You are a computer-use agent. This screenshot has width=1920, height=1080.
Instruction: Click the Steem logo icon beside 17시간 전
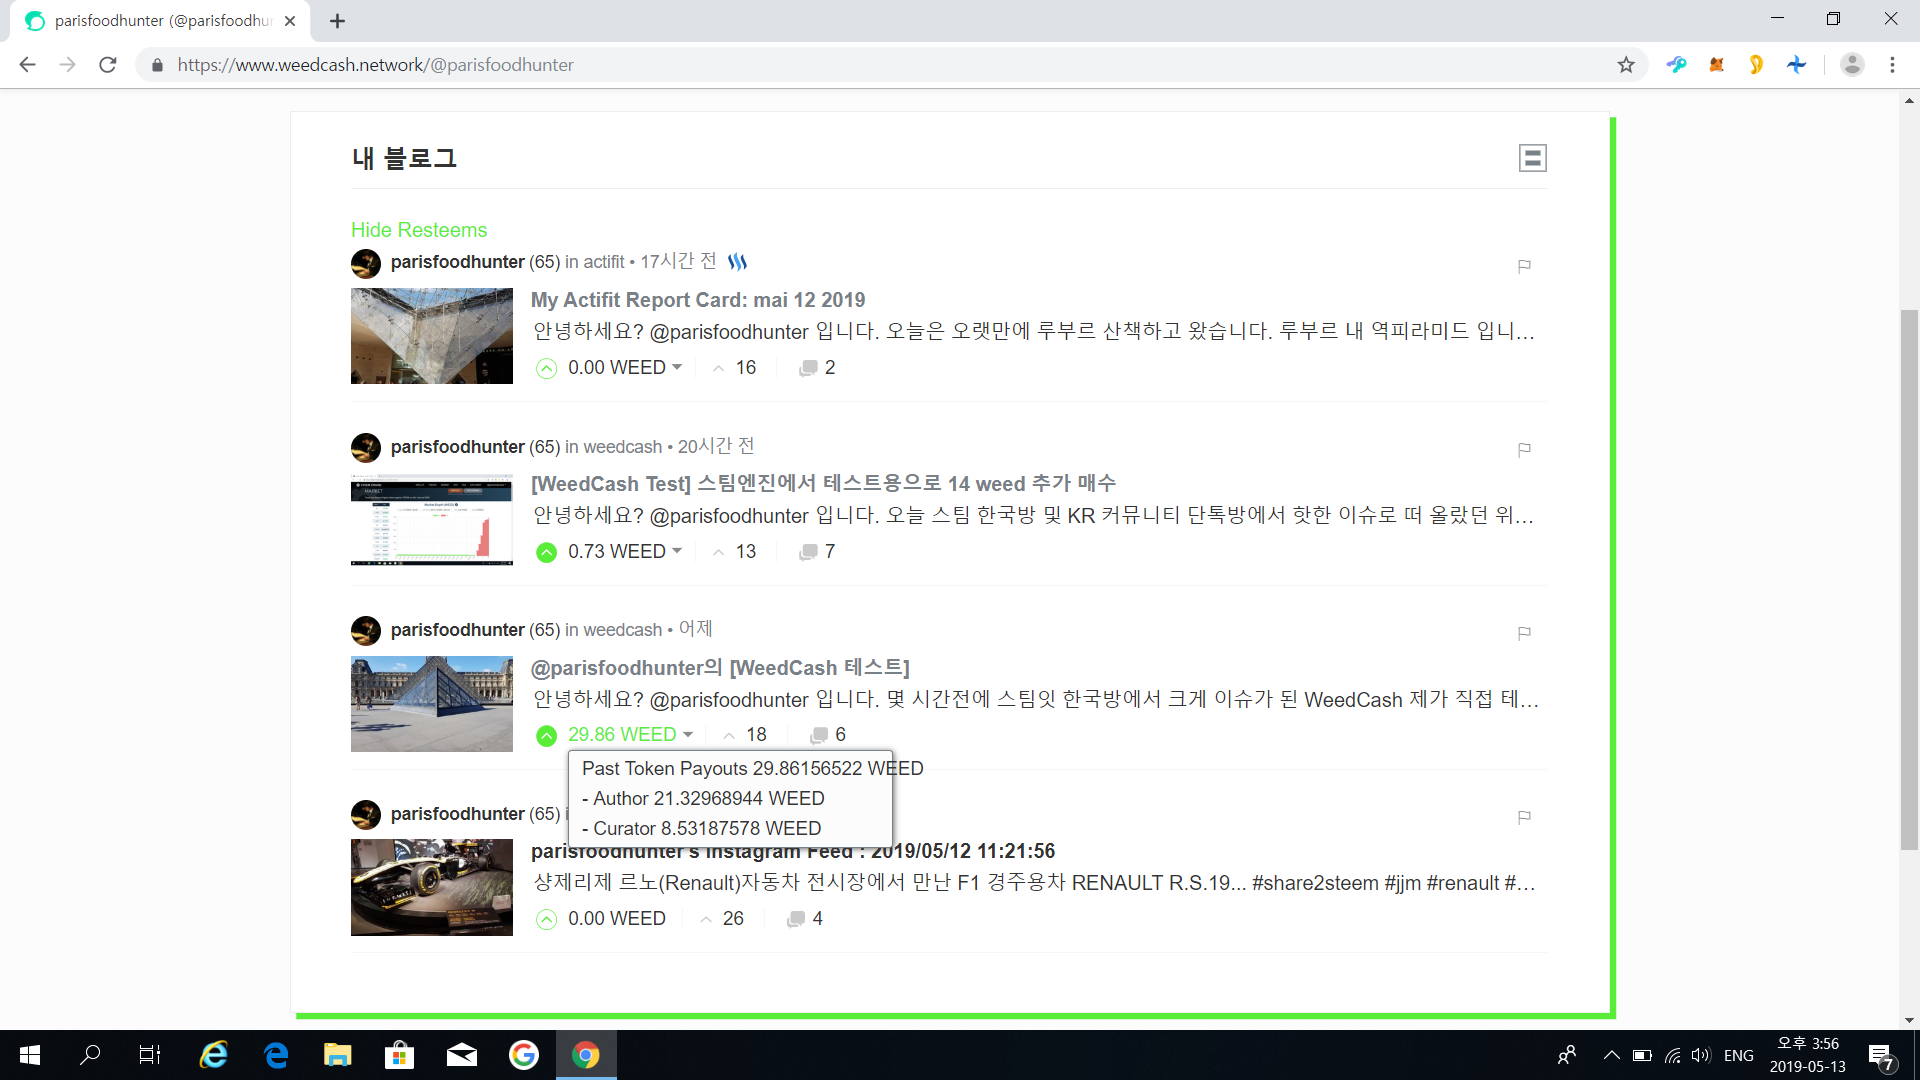point(737,262)
